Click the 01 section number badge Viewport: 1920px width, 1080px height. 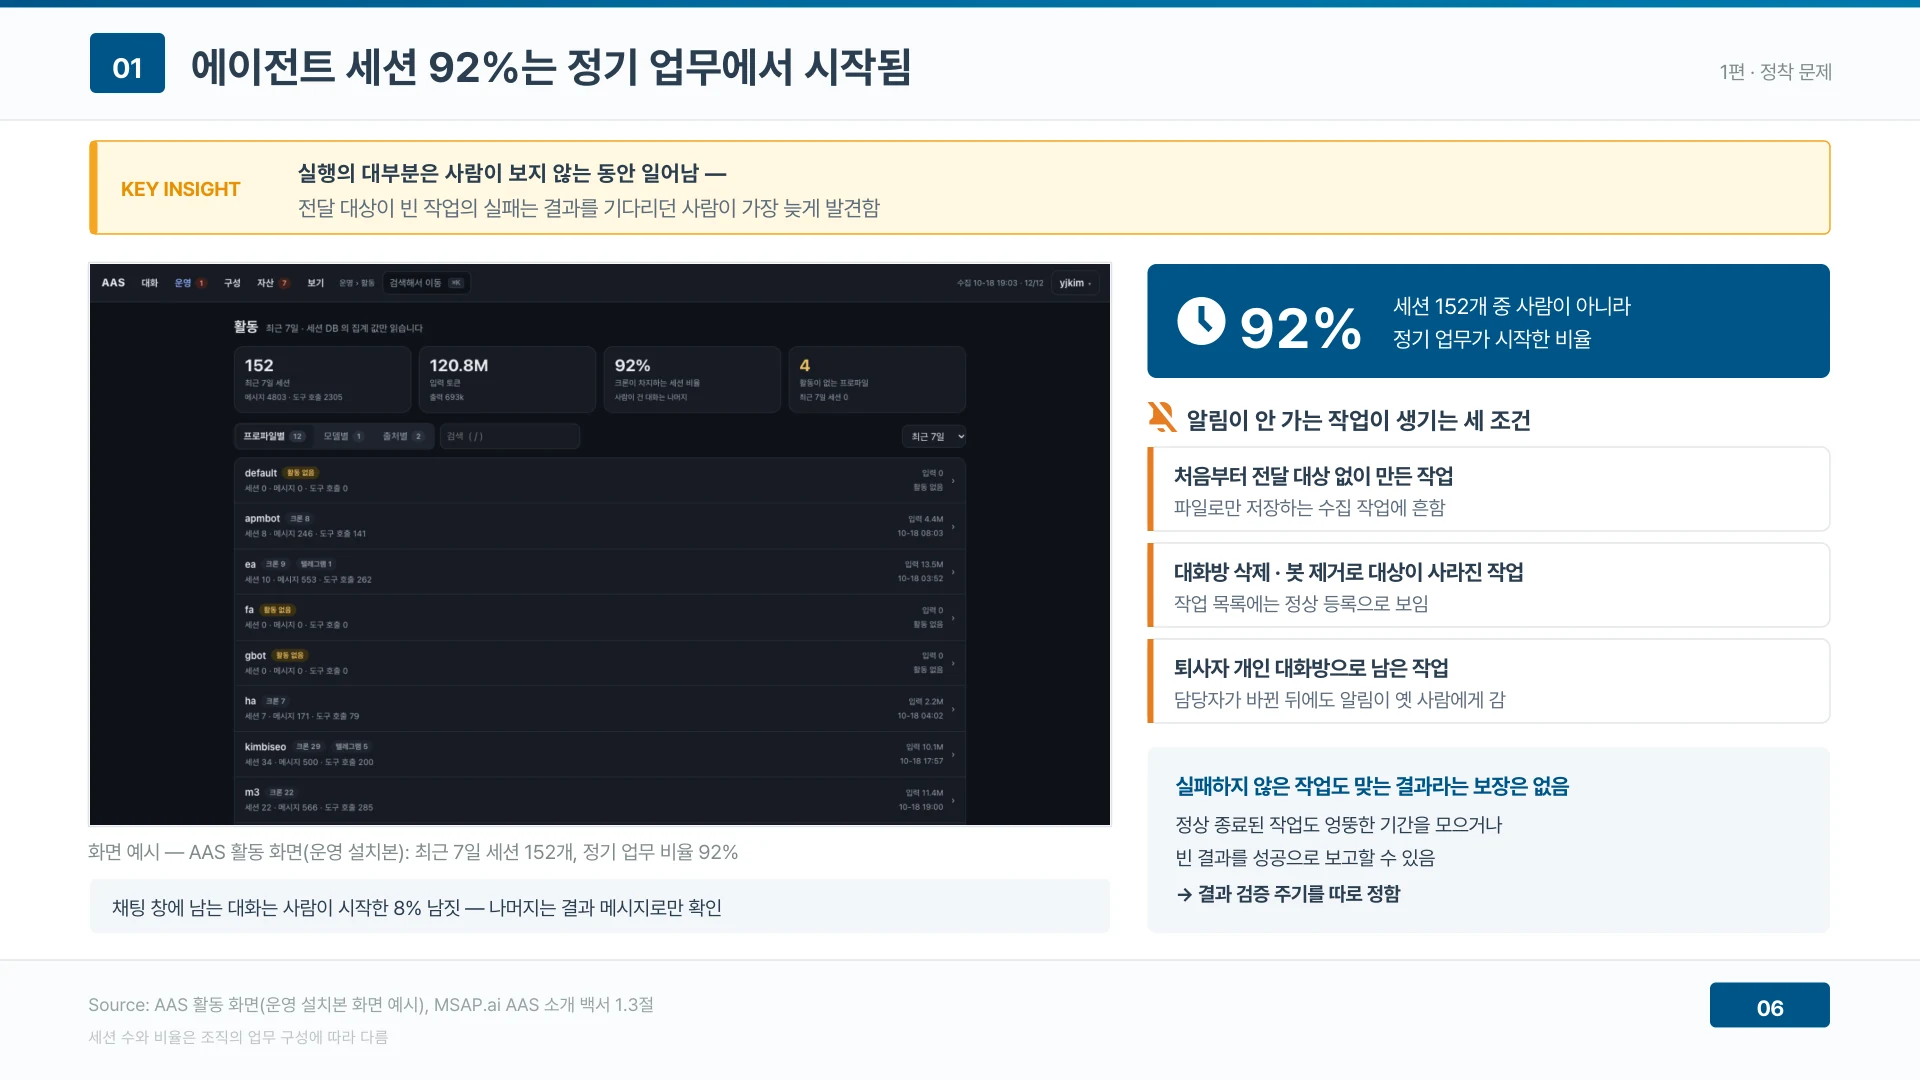(x=127, y=63)
